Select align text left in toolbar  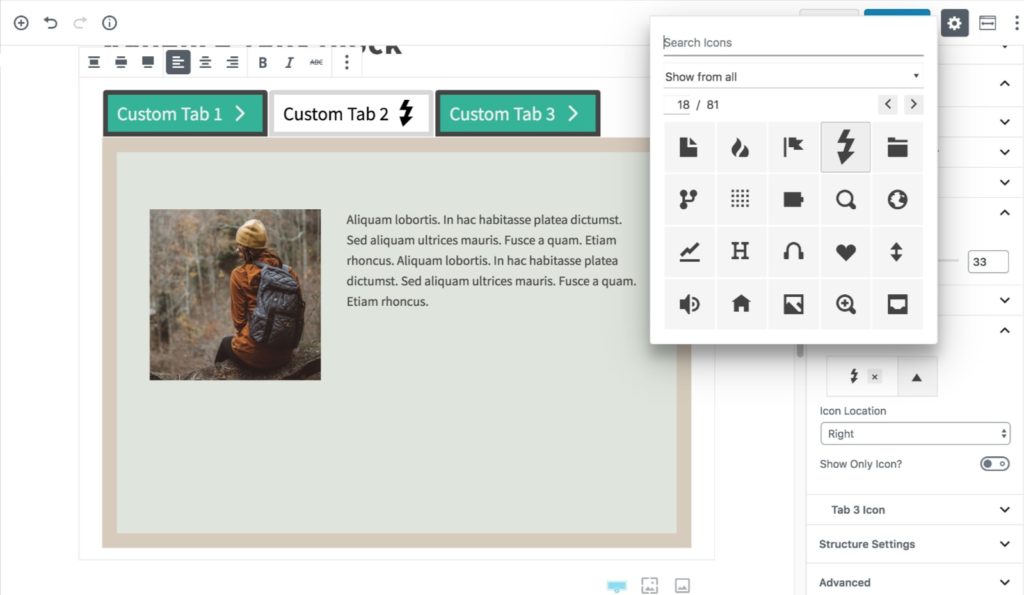click(x=178, y=62)
